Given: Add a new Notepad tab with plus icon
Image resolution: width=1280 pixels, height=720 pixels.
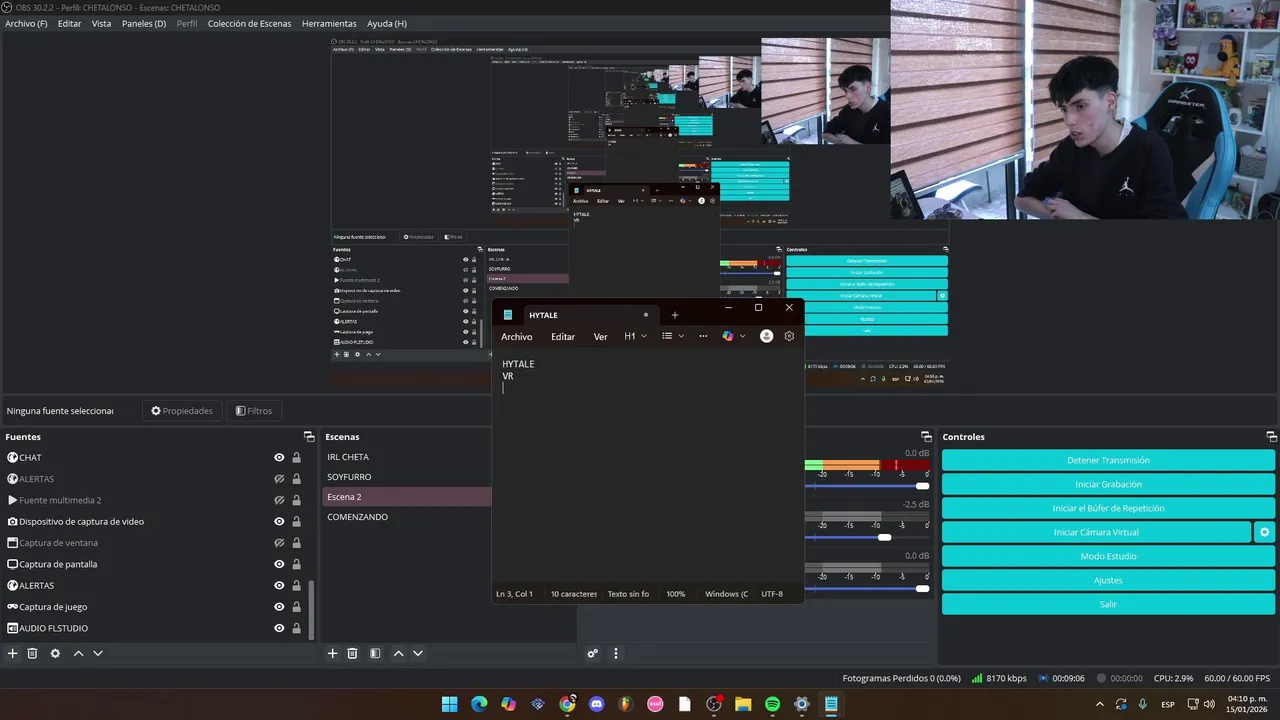Looking at the screenshot, I should coord(674,315).
